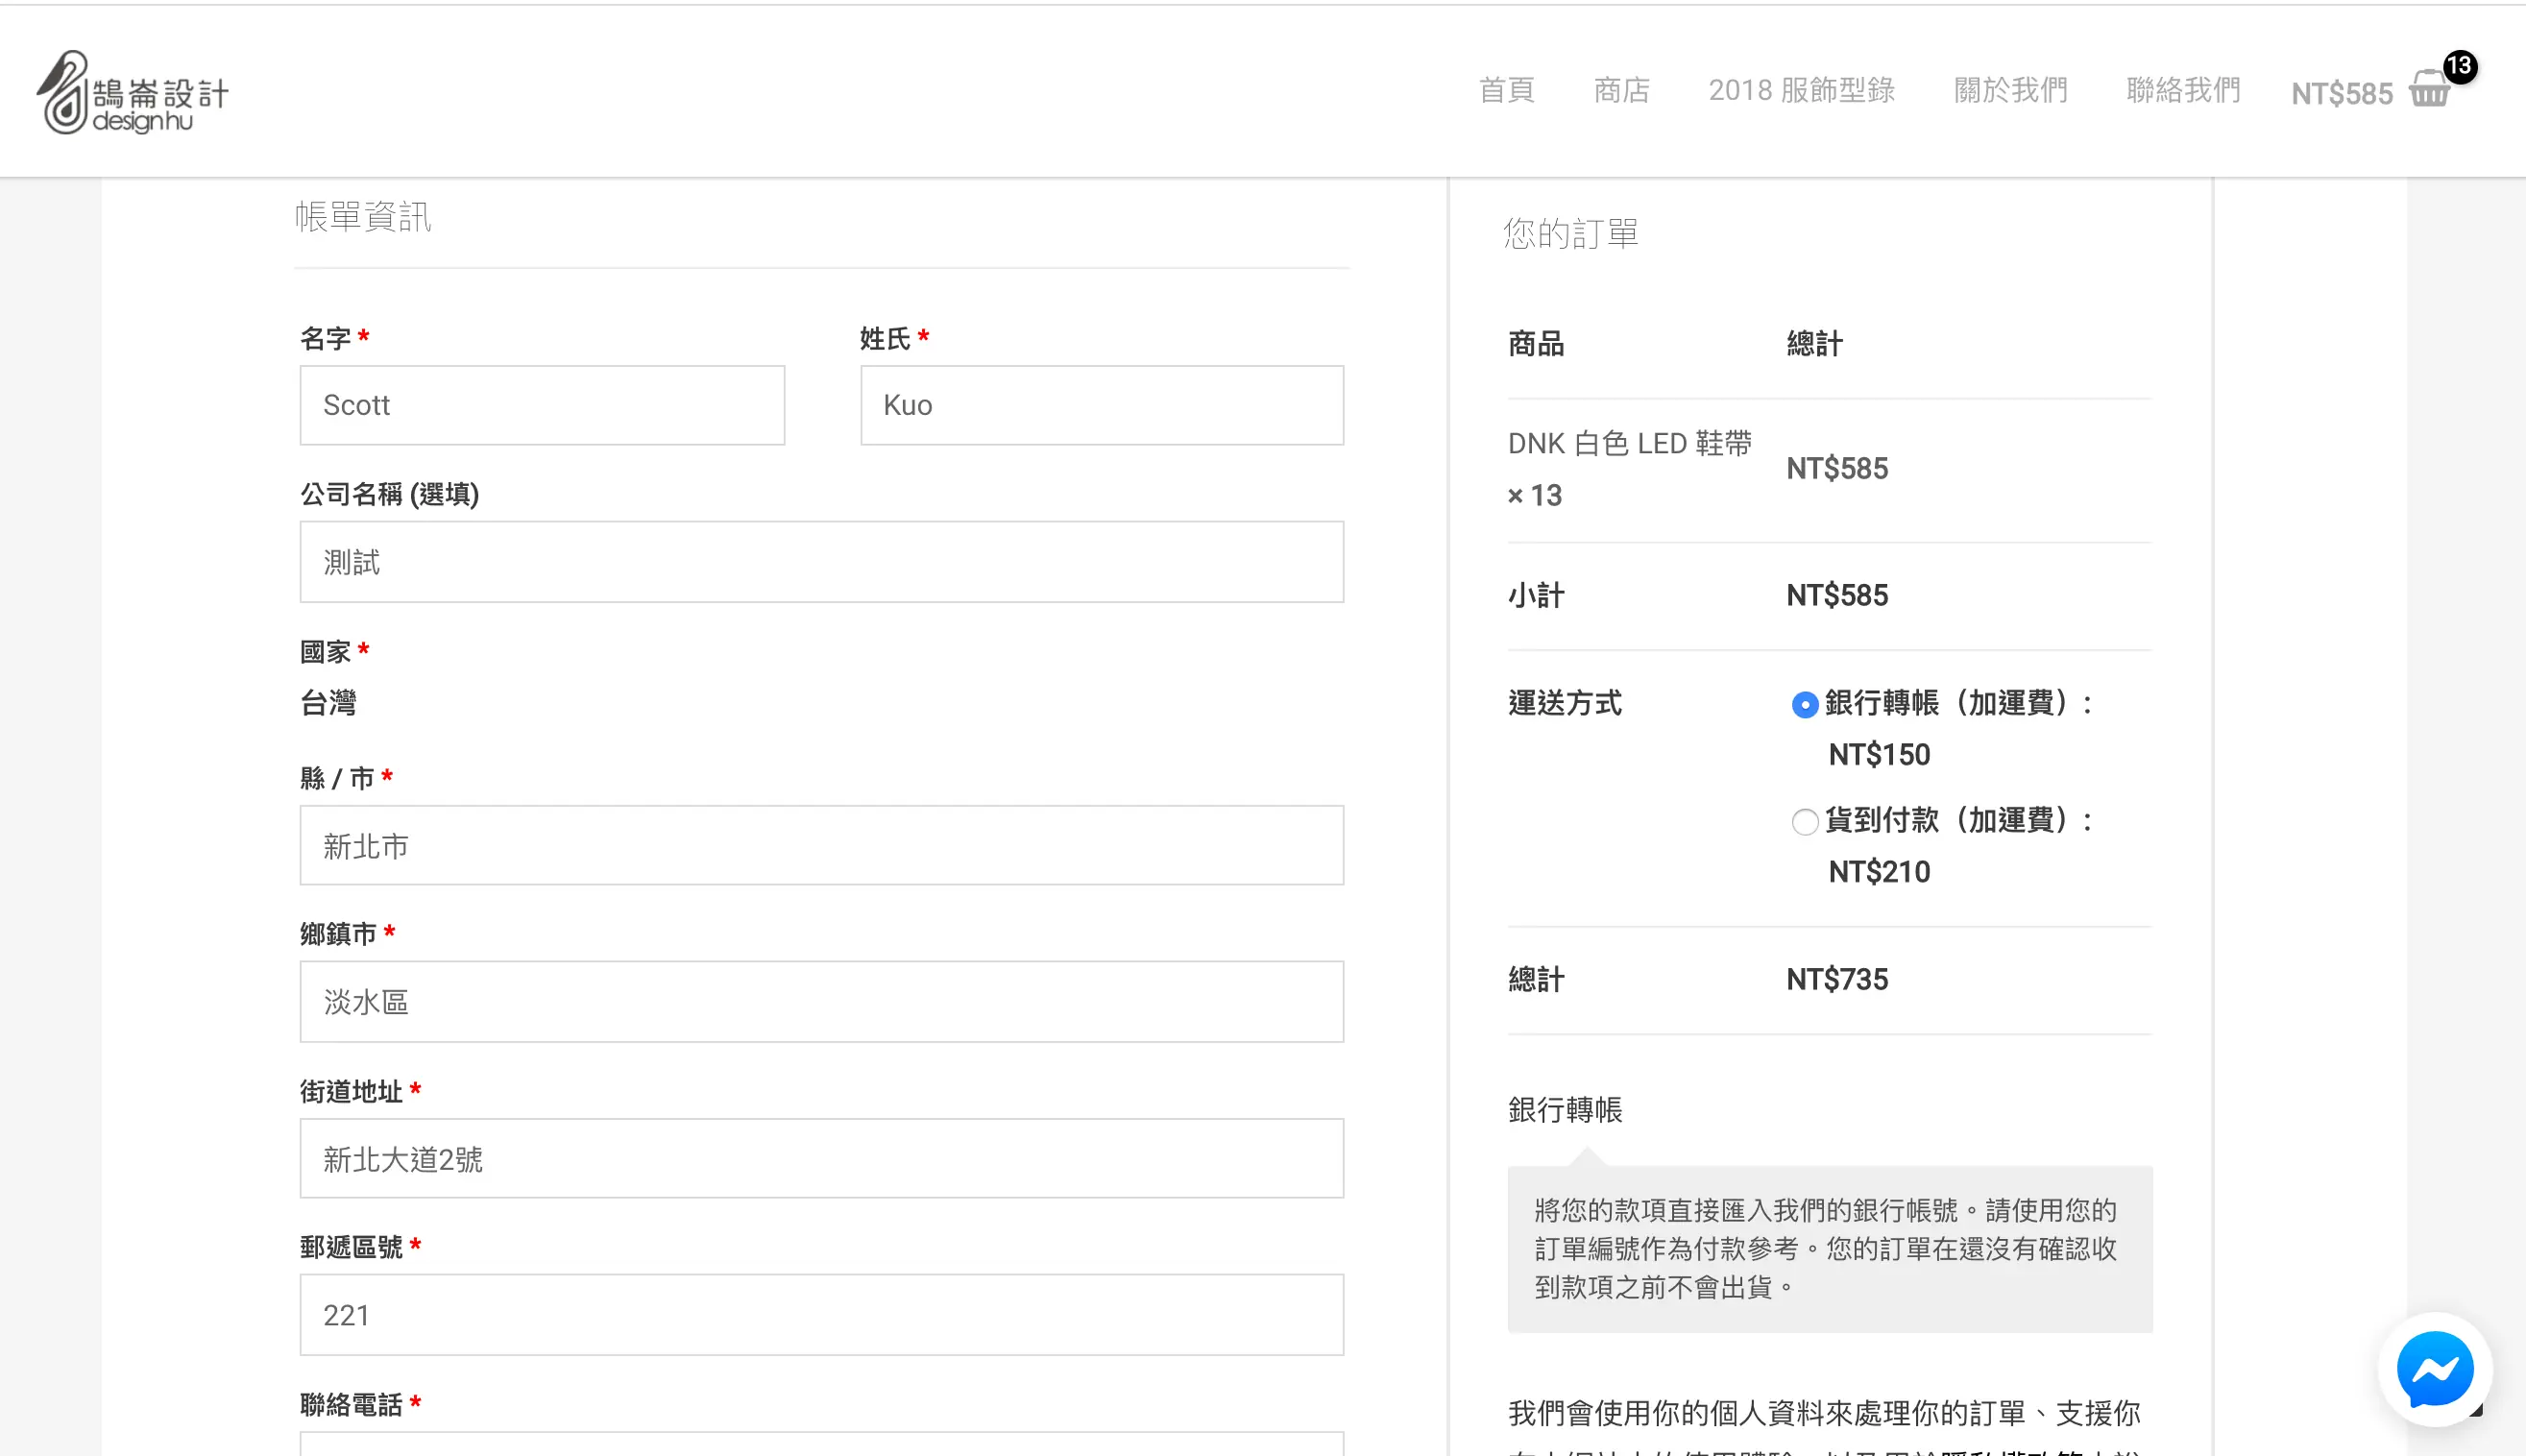Click the 您的訂單 heading
Viewport: 2526px width, 1456px height.
[1570, 234]
